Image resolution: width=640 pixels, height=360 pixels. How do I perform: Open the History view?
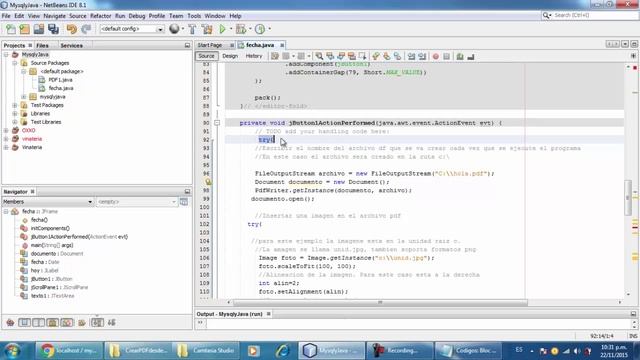[253, 56]
